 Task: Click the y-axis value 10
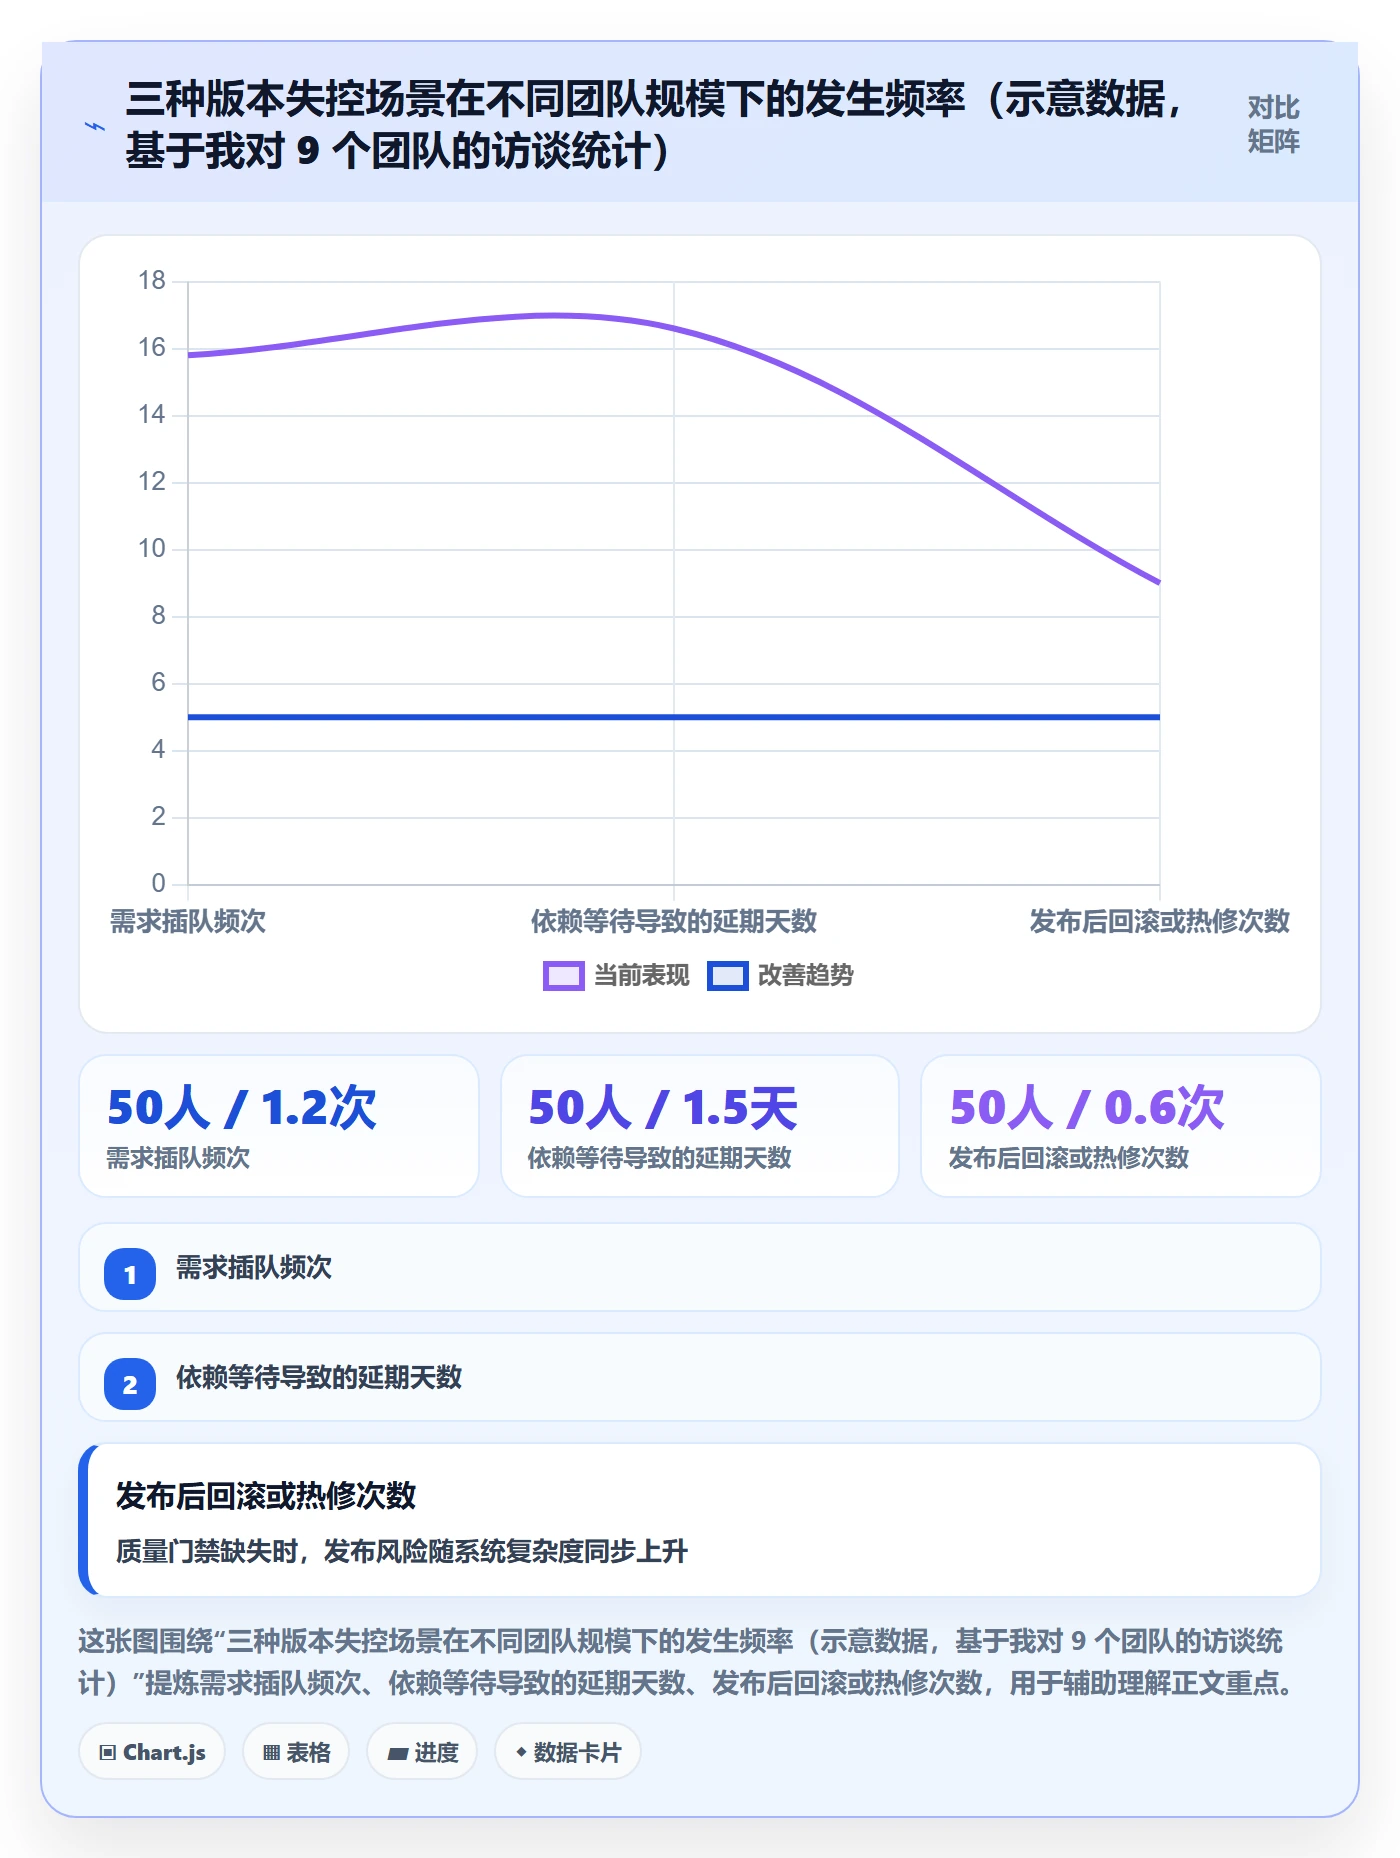point(152,549)
